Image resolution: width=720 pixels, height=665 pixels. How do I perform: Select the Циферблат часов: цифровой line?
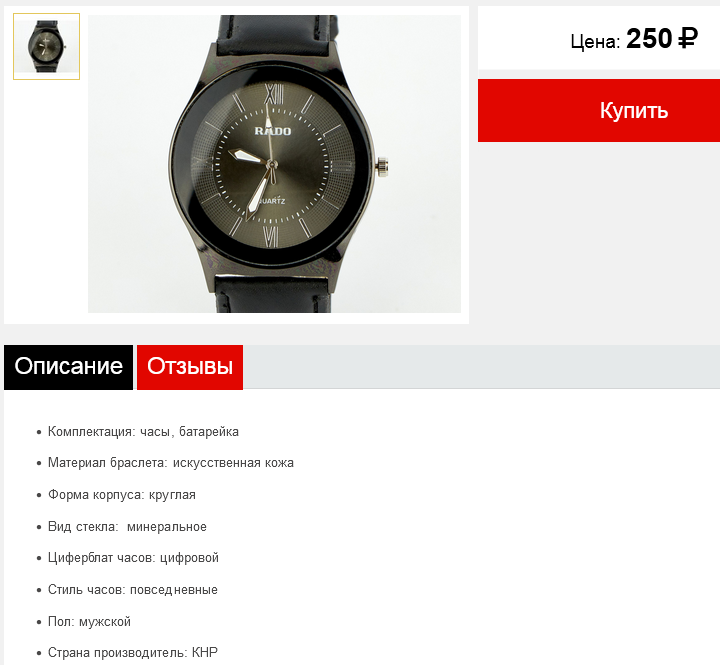133,558
